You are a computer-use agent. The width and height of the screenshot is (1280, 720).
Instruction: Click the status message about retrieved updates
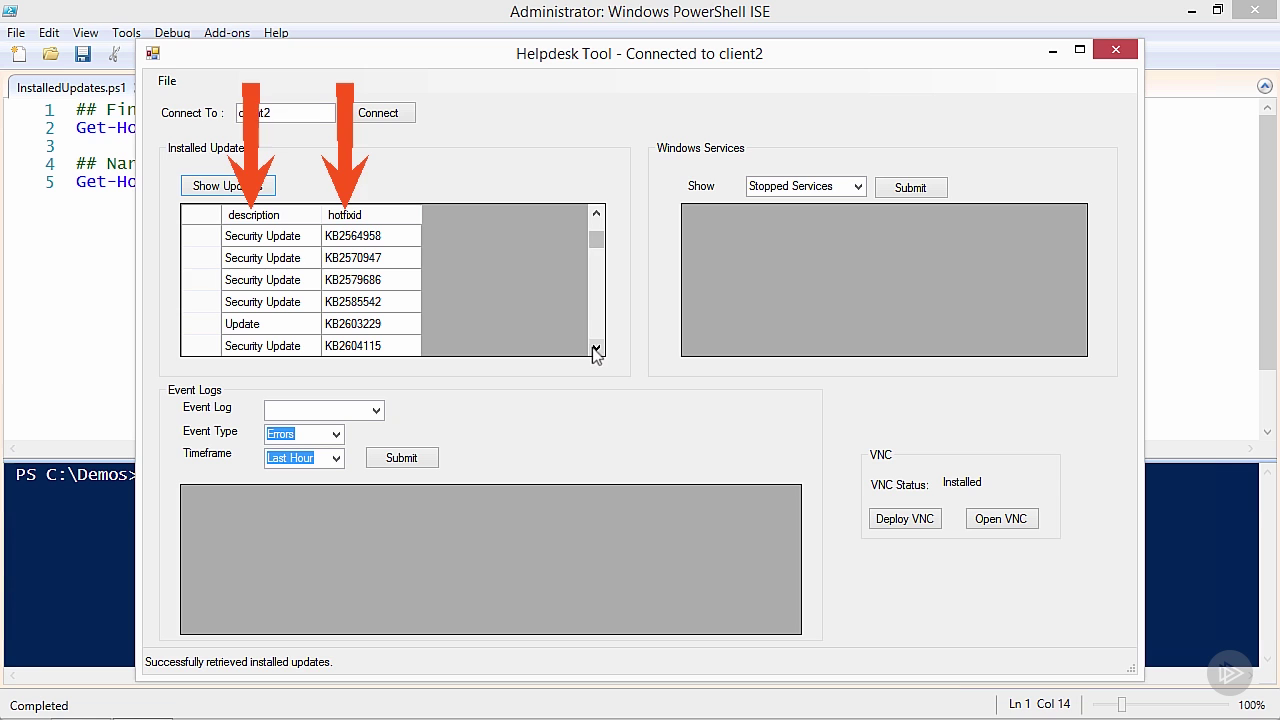click(238, 662)
